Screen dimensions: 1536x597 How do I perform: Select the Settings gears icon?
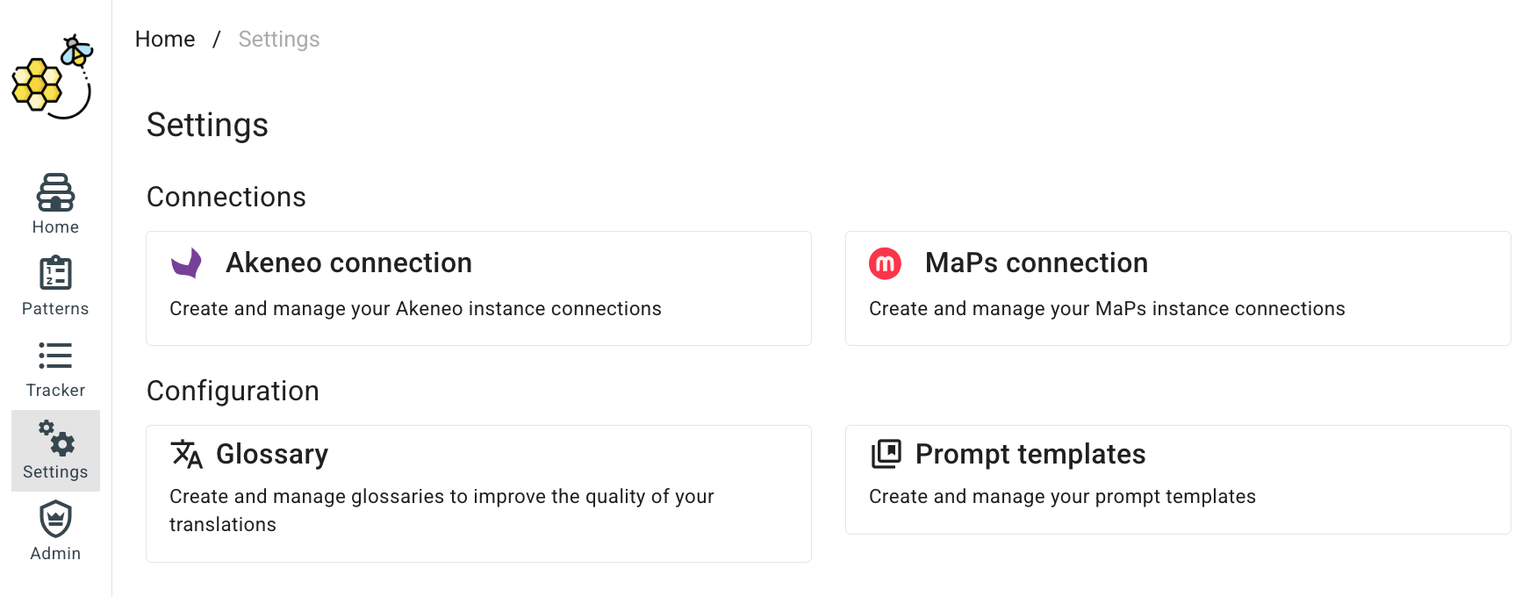click(56, 437)
